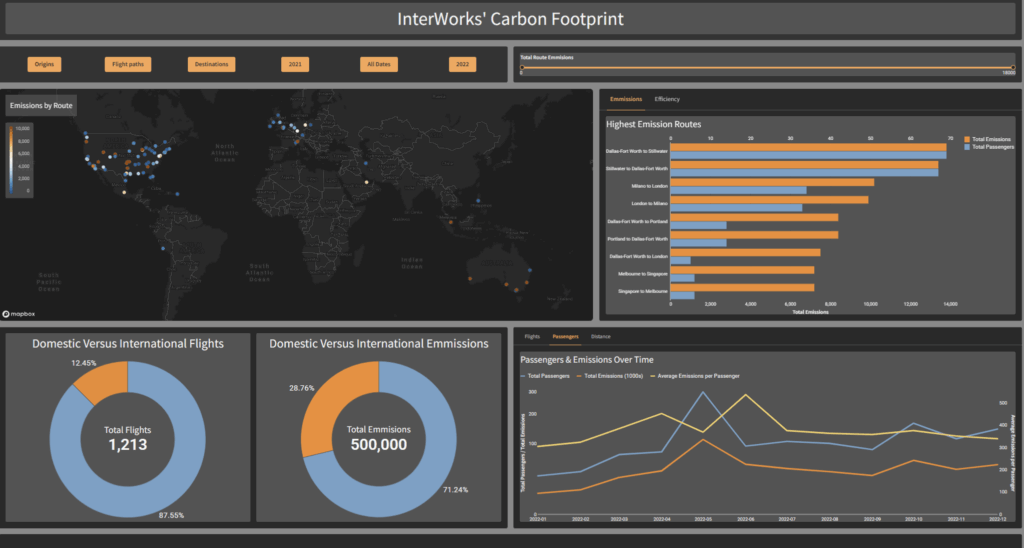Screen dimensions: 1024x548
Task: Select the Flight paths button
Action: click(128, 64)
